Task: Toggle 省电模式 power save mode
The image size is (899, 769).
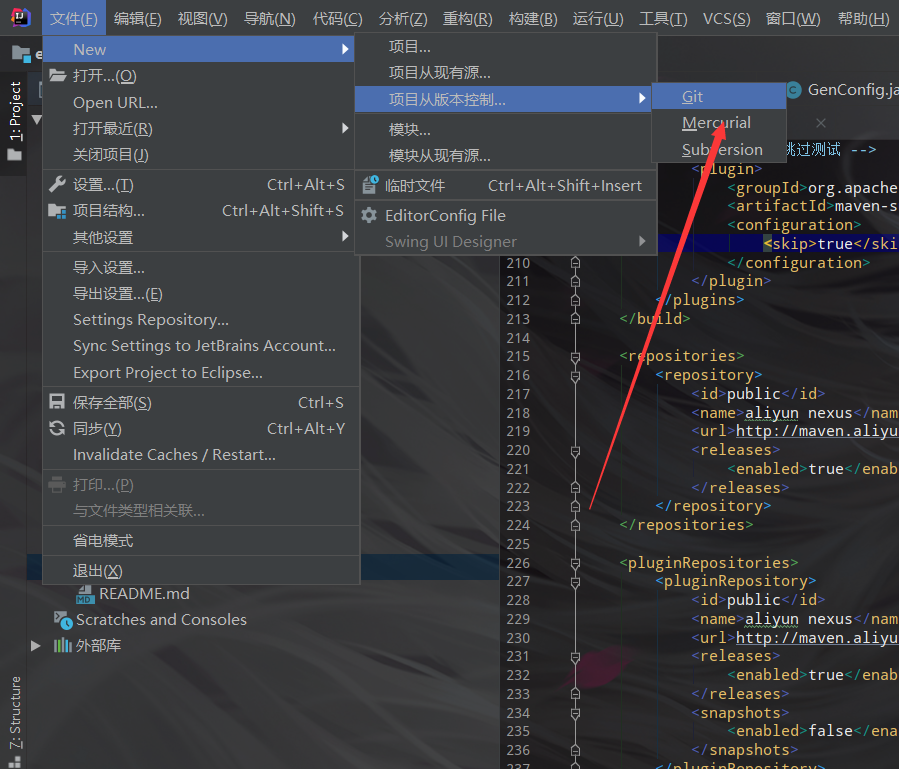Action: pyautogui.click(x=201, y=540)
